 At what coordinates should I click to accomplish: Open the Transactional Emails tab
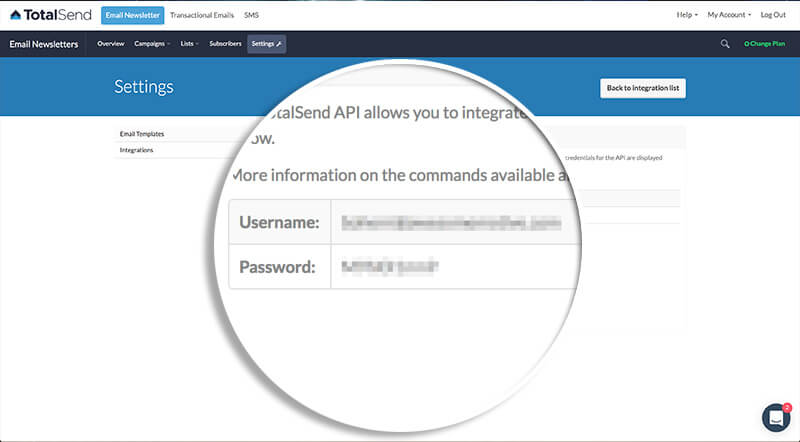(202, 15)
